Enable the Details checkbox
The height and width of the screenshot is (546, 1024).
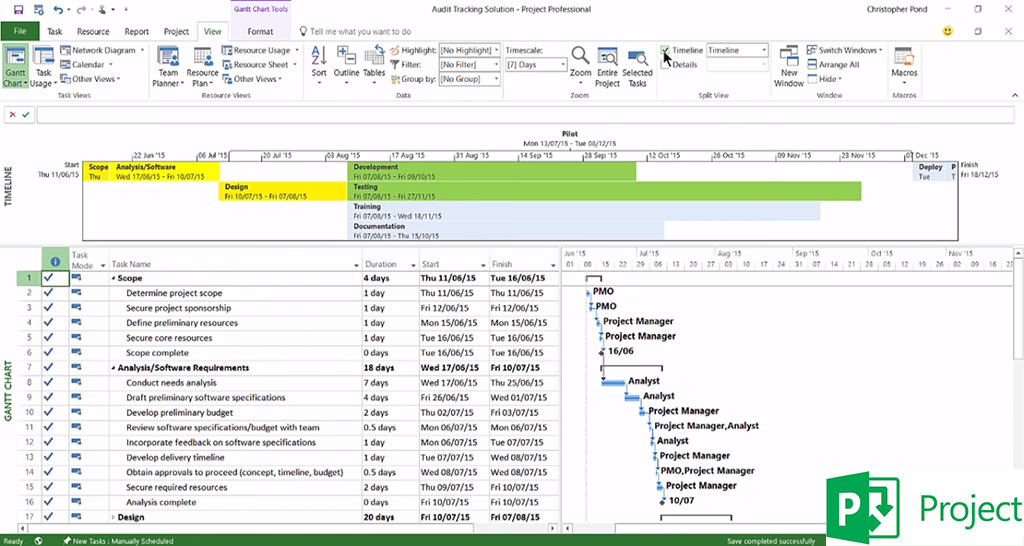[666, 65]
